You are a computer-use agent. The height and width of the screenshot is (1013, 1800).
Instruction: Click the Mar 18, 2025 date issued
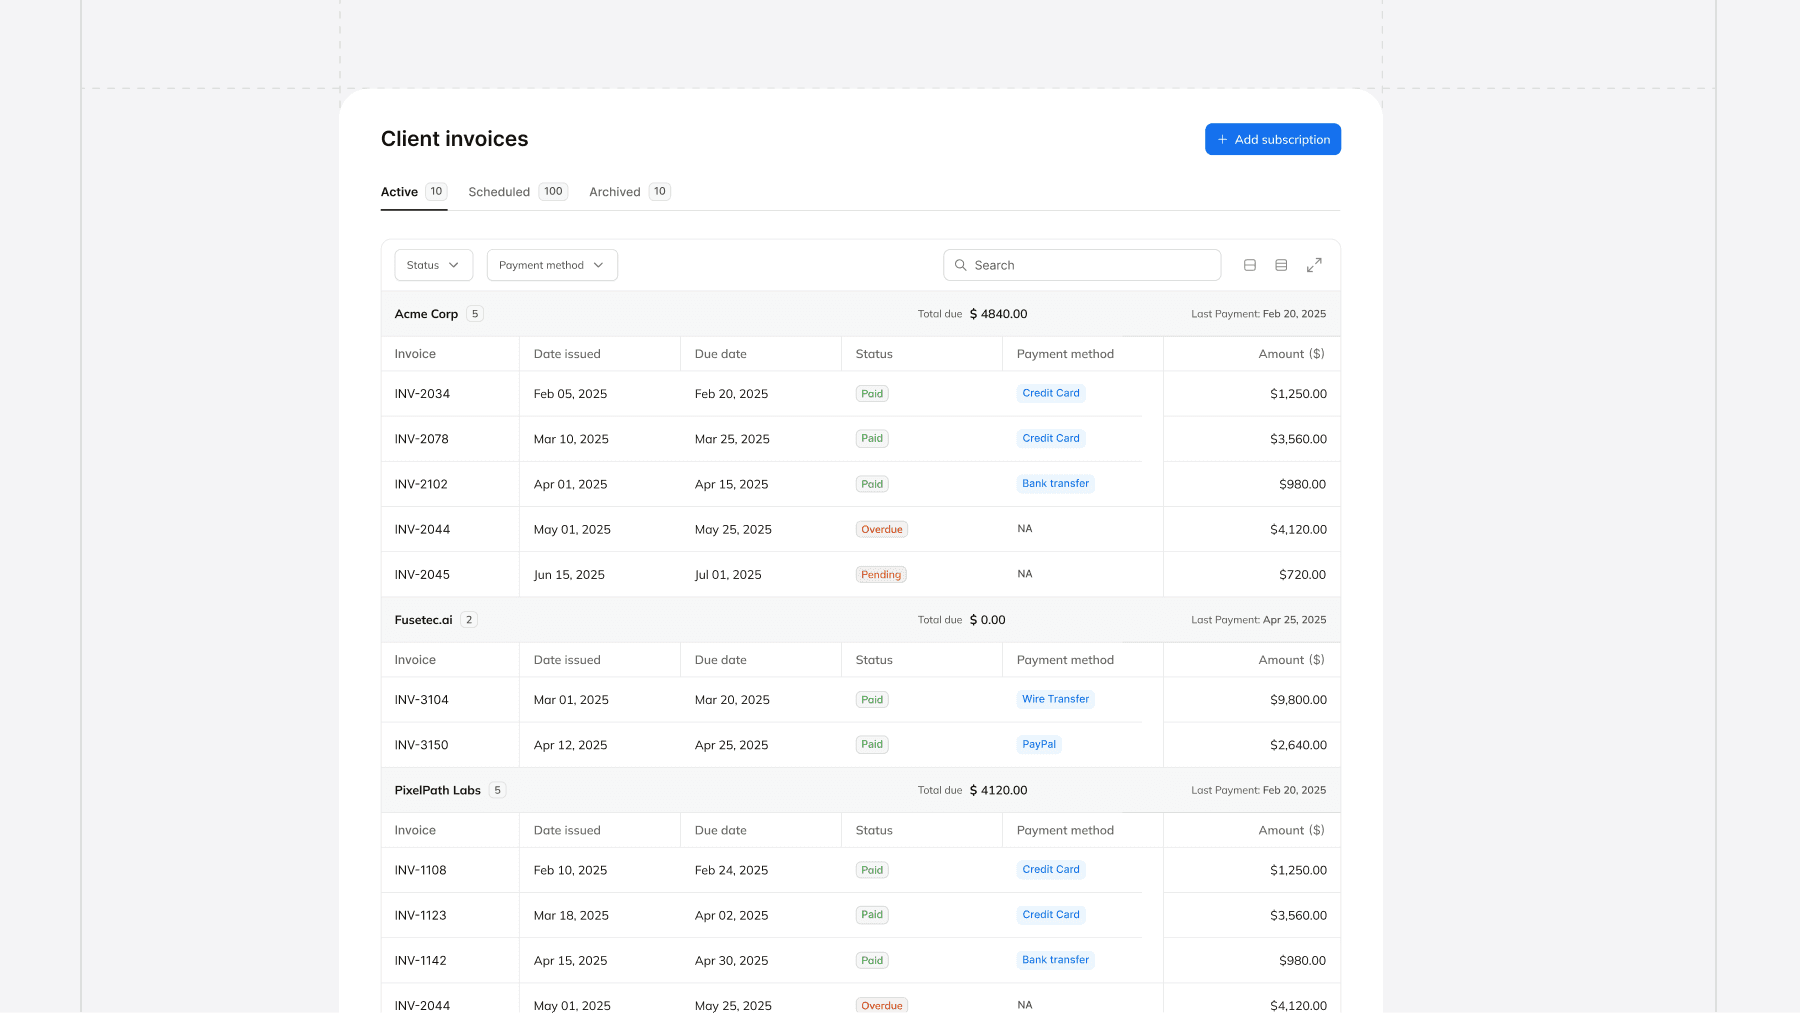(571, 915)
